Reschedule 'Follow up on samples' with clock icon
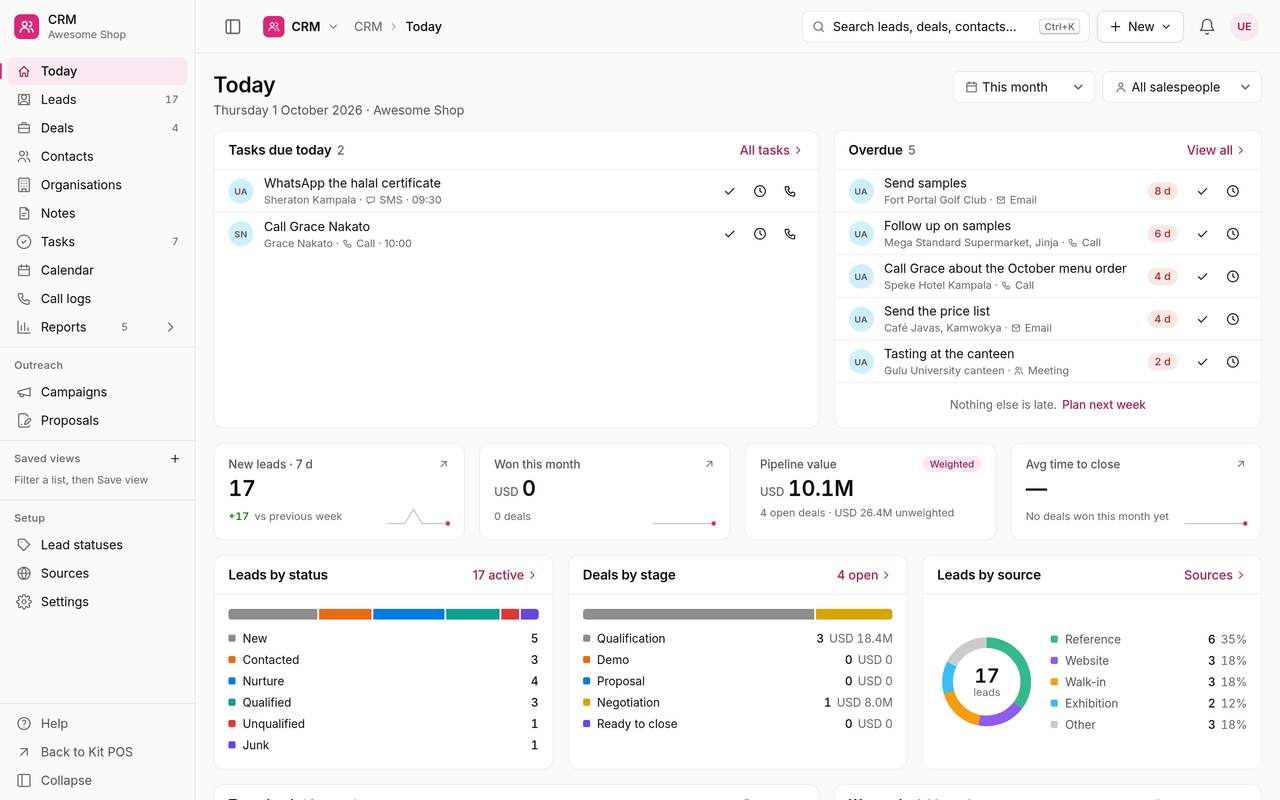This screenshot has width=1280, height=800. [x=1233, y=234]
